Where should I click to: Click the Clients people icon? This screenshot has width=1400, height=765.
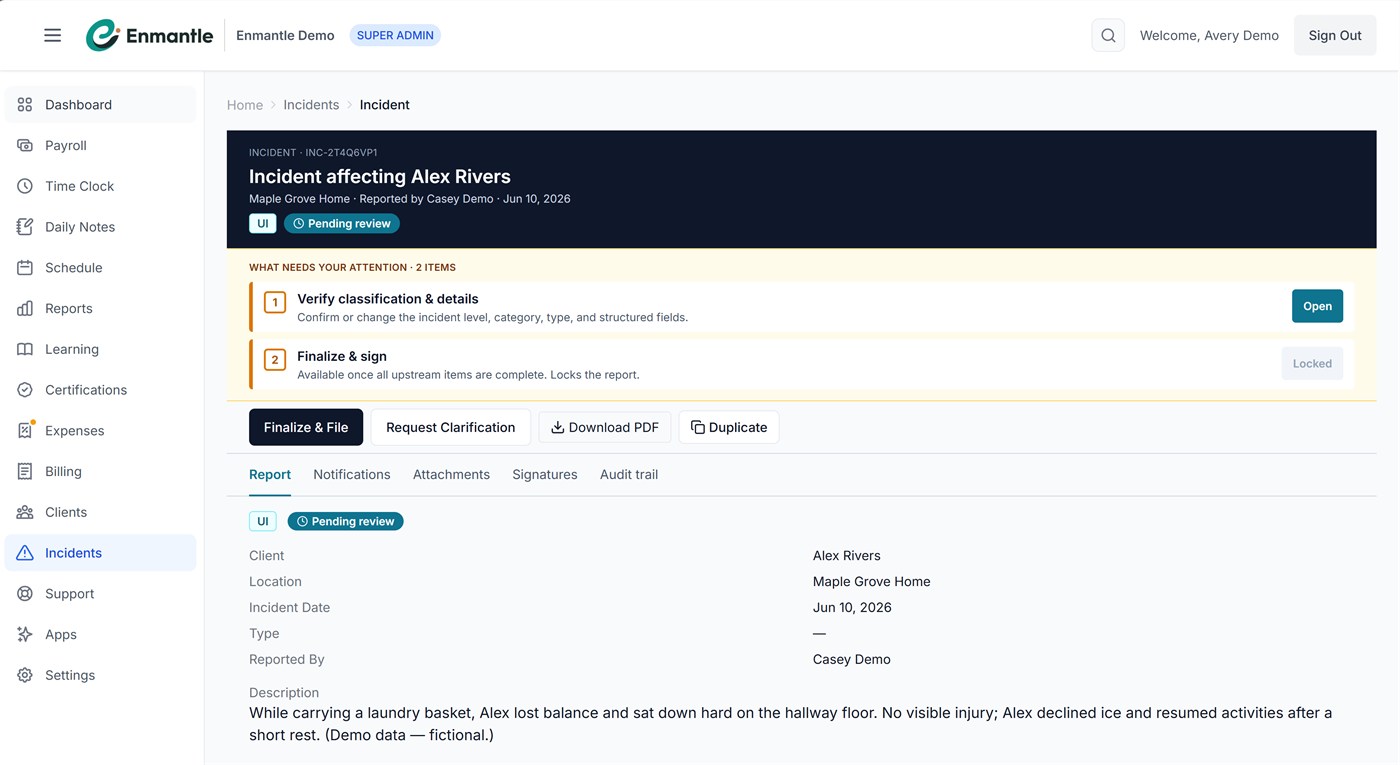pos(25,512)
